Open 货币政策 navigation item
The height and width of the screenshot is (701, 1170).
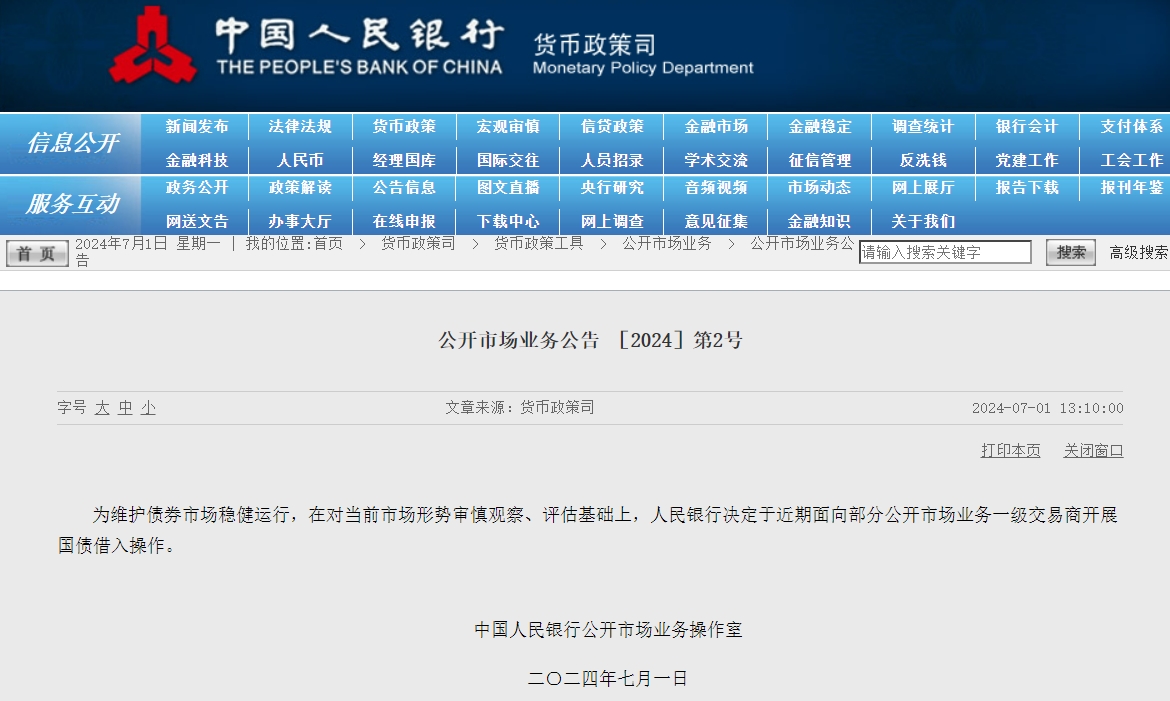point(404,127)
